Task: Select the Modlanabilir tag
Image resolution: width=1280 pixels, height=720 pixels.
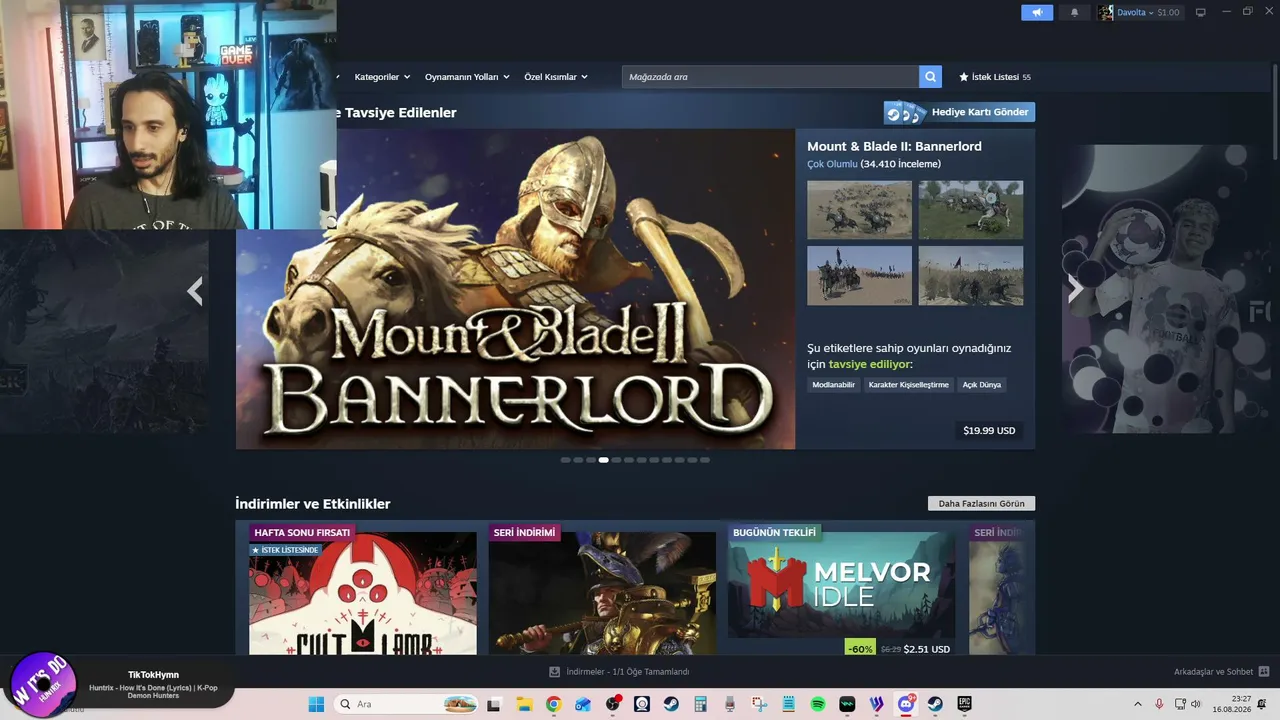Action: (834, 385)
